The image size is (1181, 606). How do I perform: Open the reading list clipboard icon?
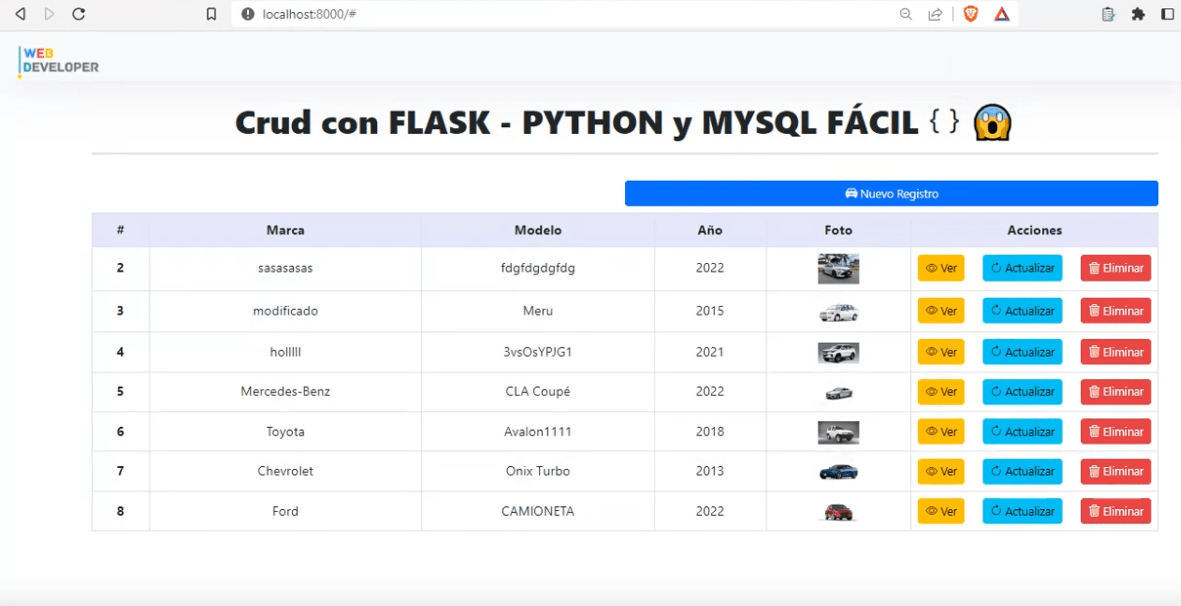coord(1106,14)
